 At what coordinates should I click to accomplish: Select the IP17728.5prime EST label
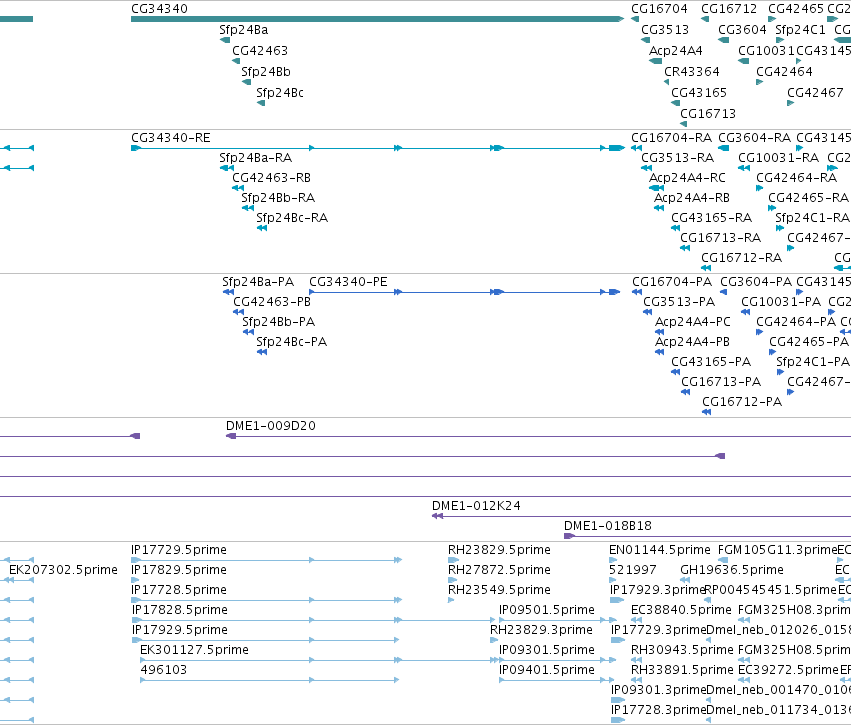coord(179,590)
